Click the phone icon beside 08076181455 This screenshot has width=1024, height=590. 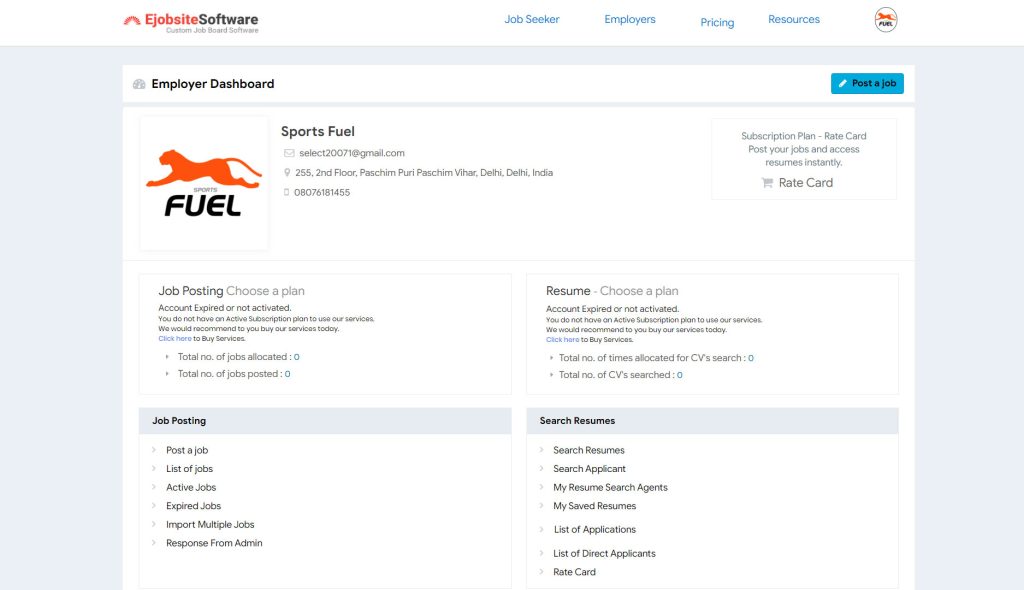[x=287, y=193]
